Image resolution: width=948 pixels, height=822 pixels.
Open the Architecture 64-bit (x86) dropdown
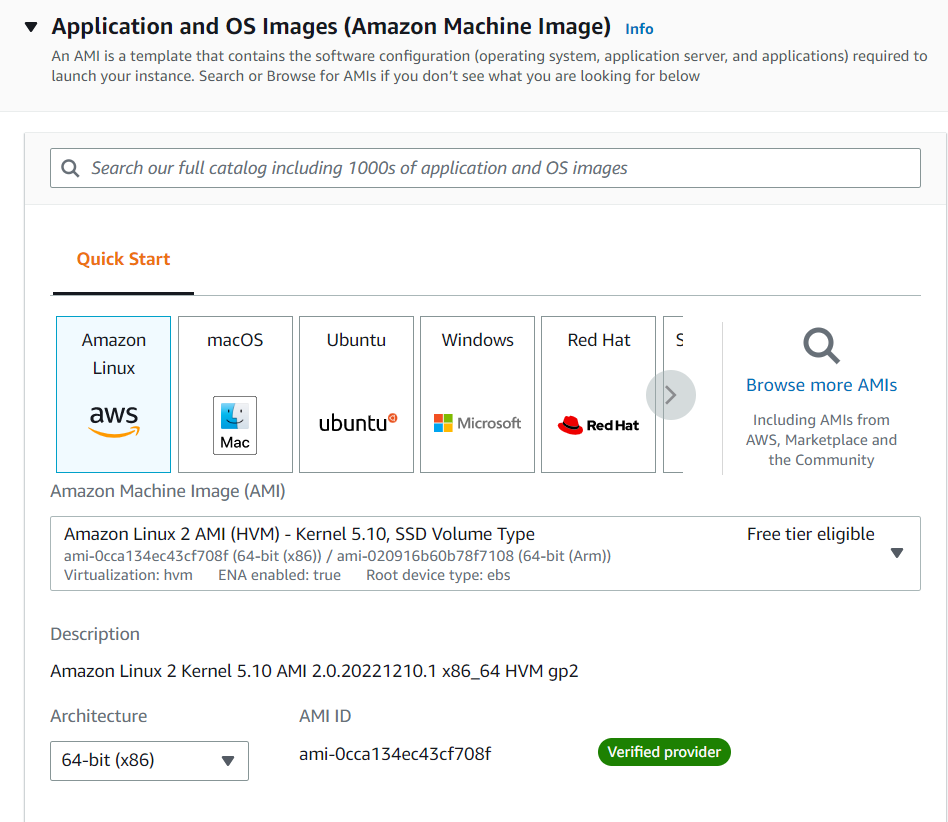click(149, 761)
